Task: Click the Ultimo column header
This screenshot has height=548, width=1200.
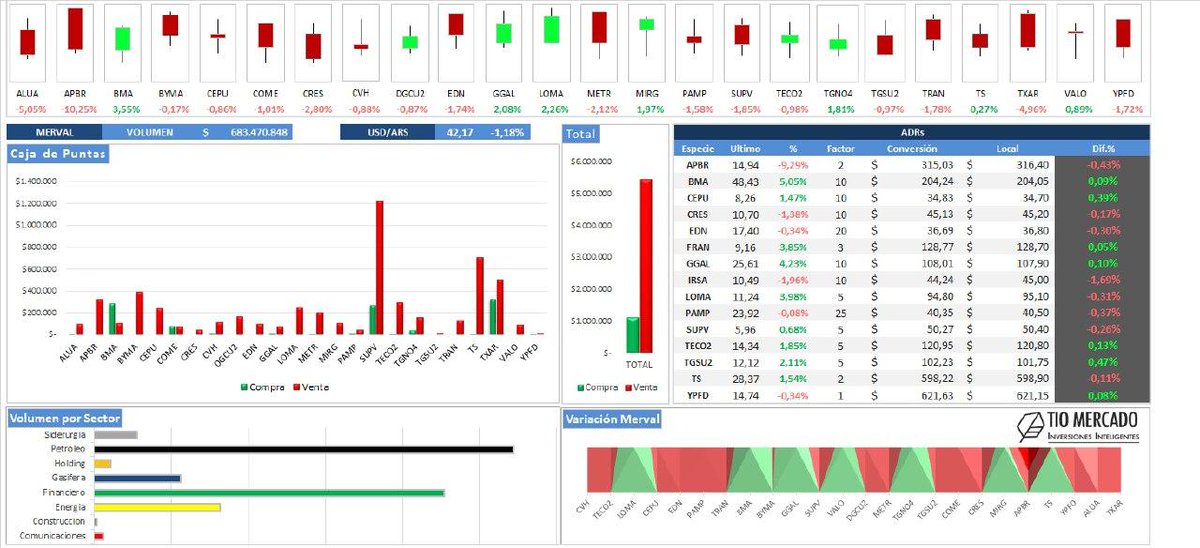Action: click(745, 148)
